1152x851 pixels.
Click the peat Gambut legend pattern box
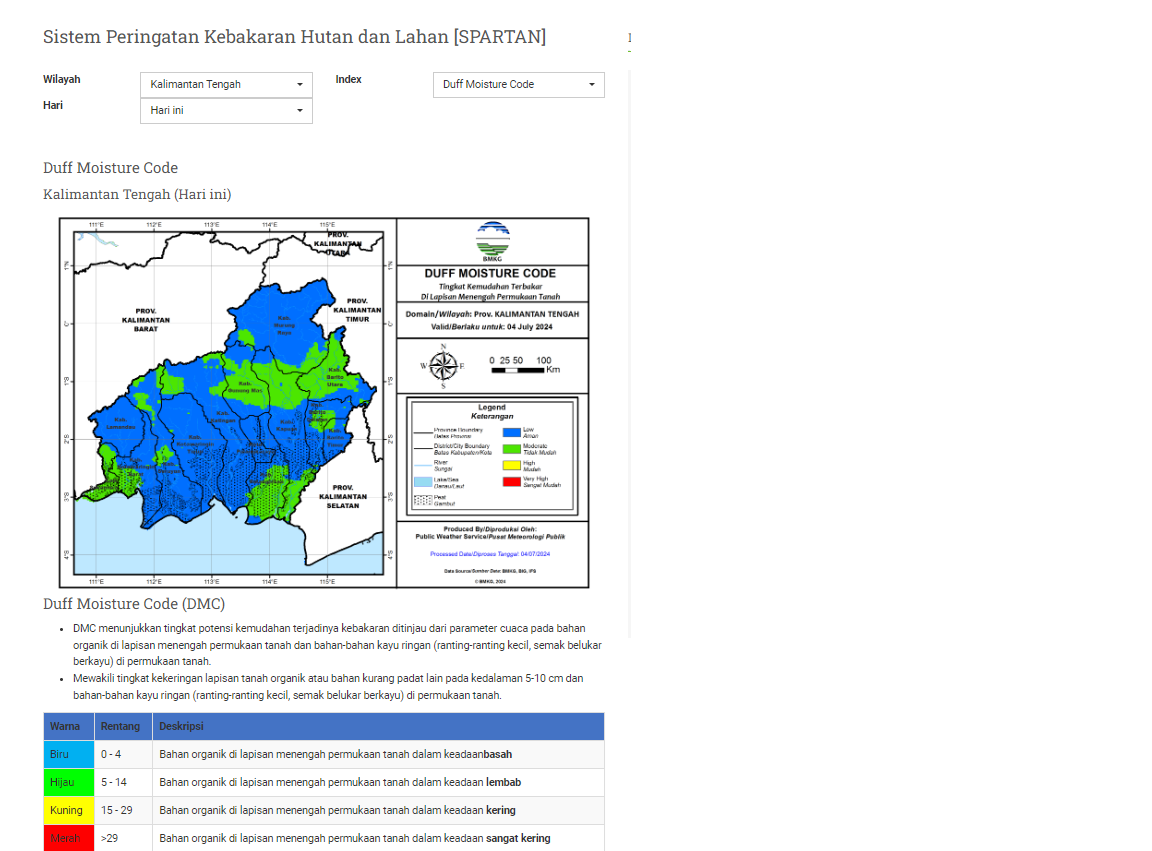pos(422,500)
